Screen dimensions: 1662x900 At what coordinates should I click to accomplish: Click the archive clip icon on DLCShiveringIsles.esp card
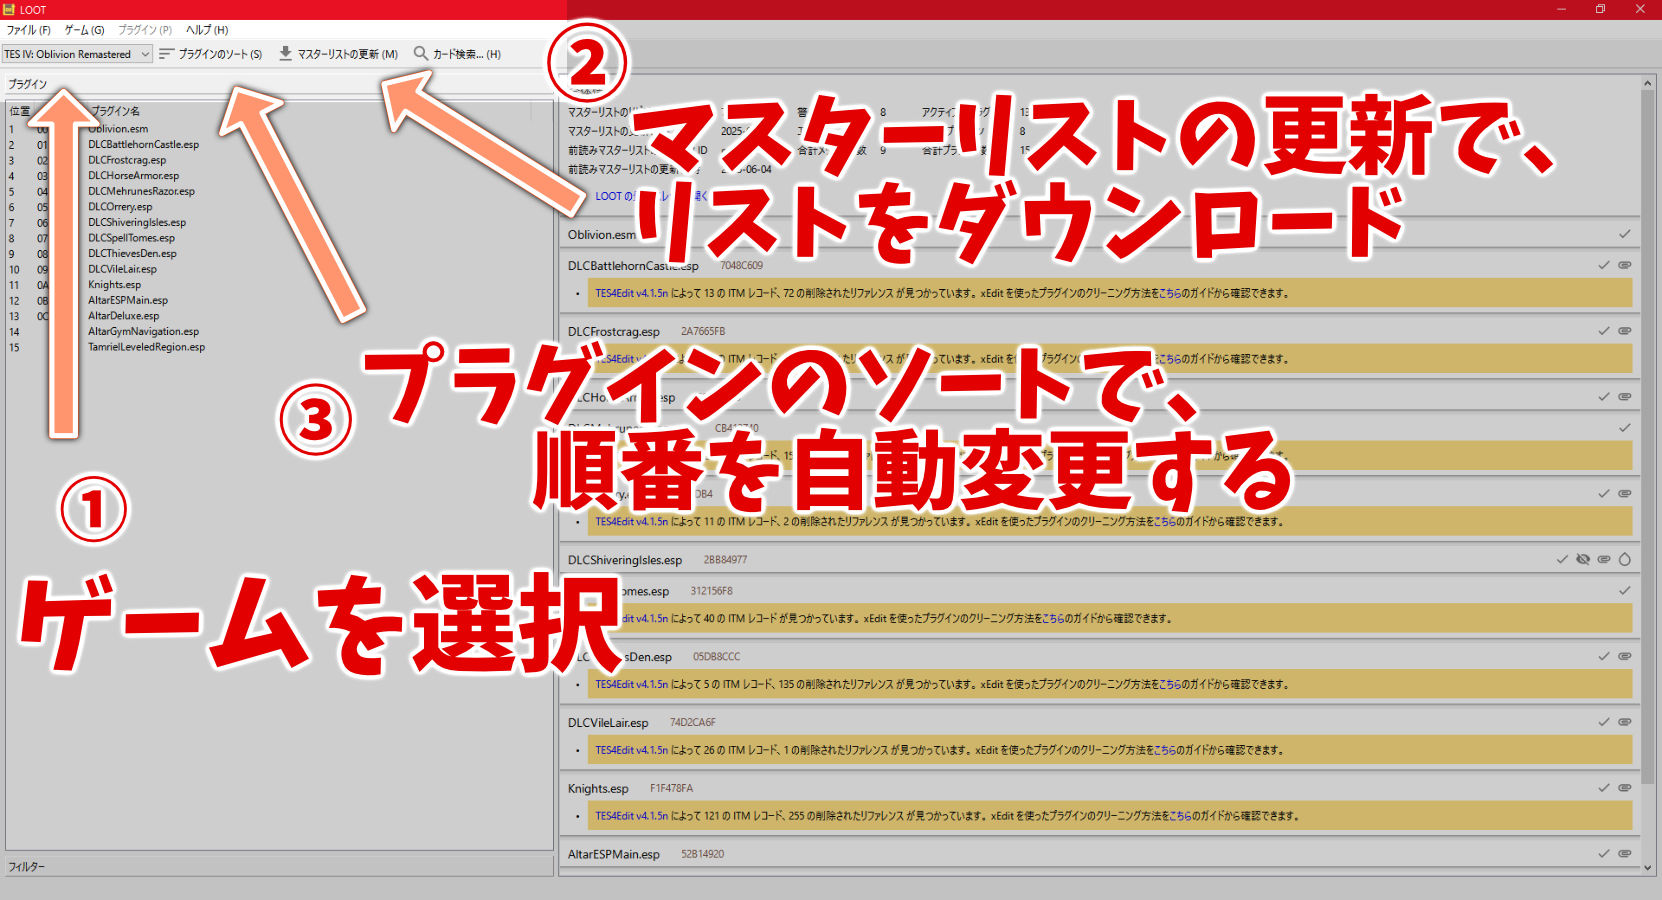click(1604, 559)
